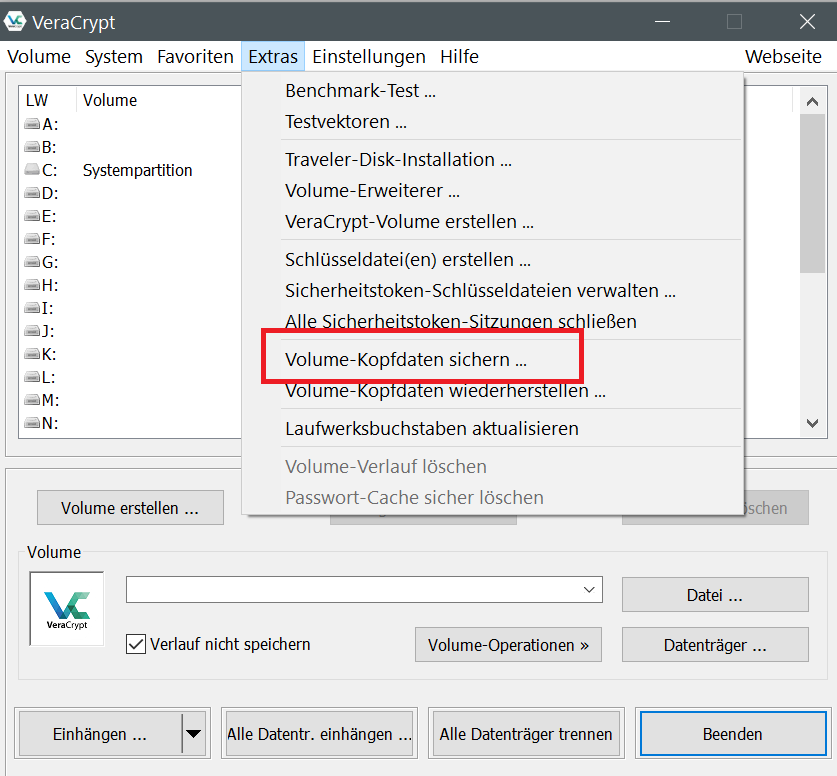Click Alle Datenträger trennen button

tap(526, 734)
